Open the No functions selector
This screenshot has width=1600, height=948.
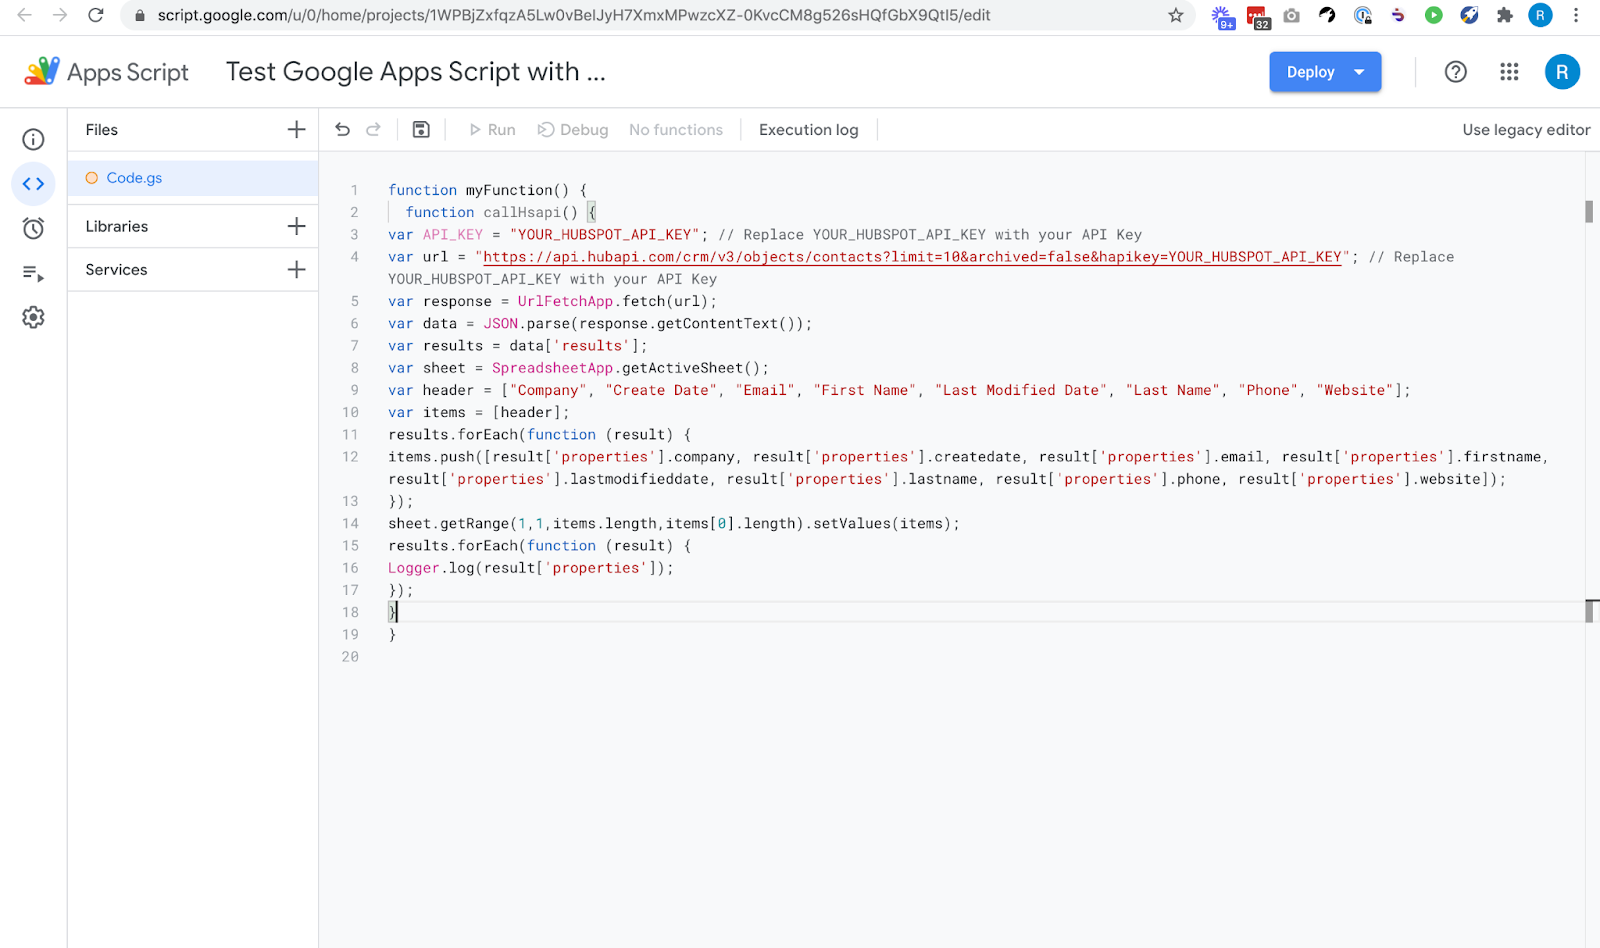(676, 130)
